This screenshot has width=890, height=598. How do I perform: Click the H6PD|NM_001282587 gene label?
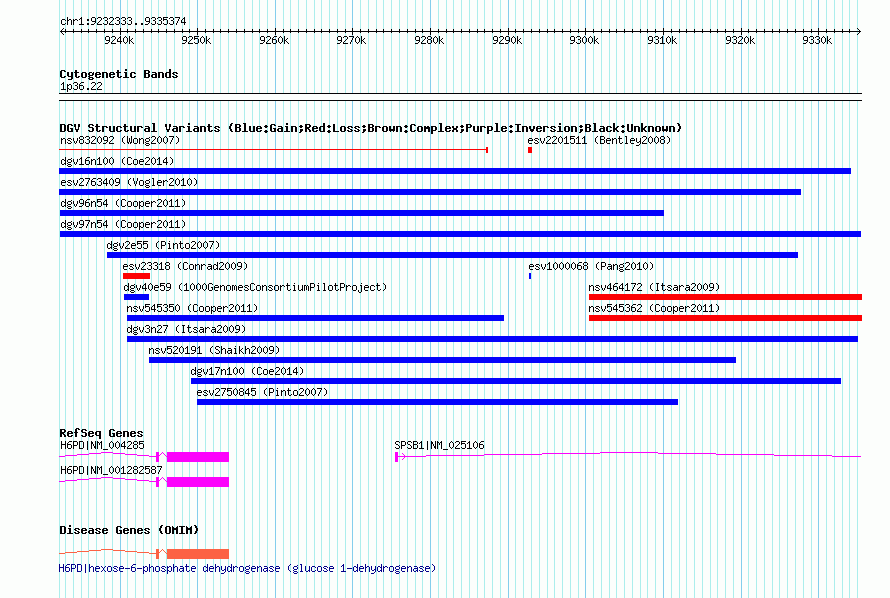(111, 470)
